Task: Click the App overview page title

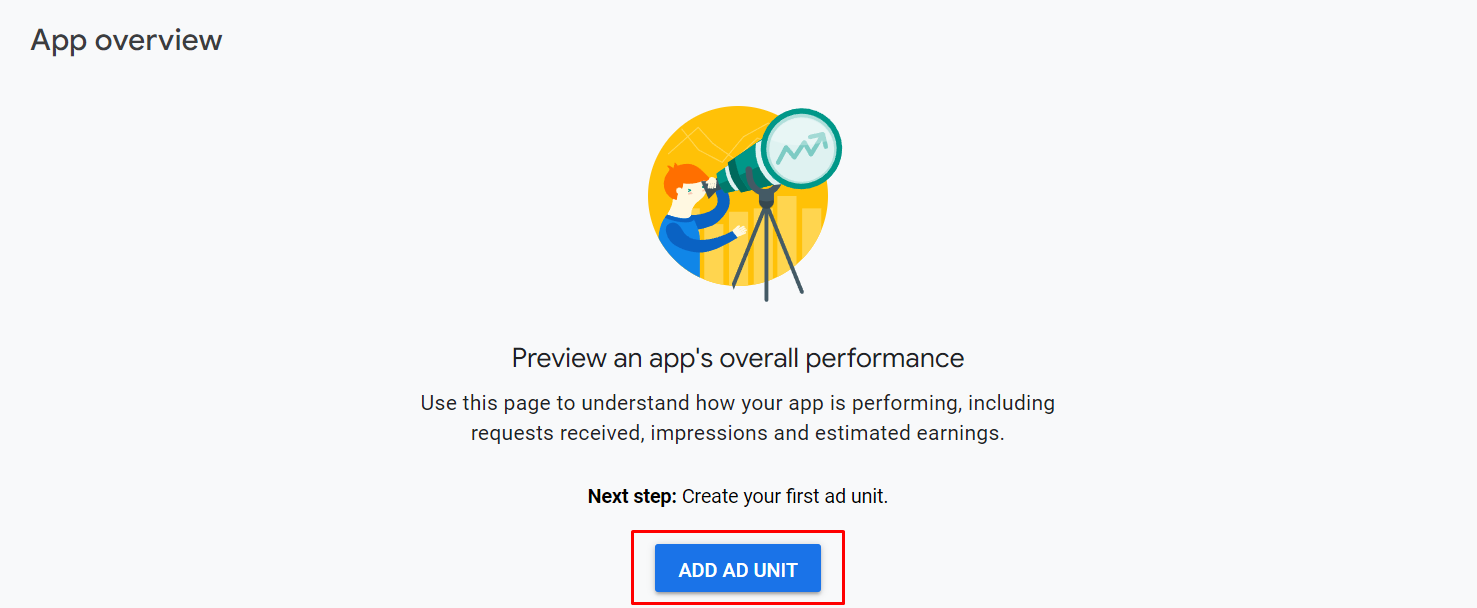Action: click(126, 40)
